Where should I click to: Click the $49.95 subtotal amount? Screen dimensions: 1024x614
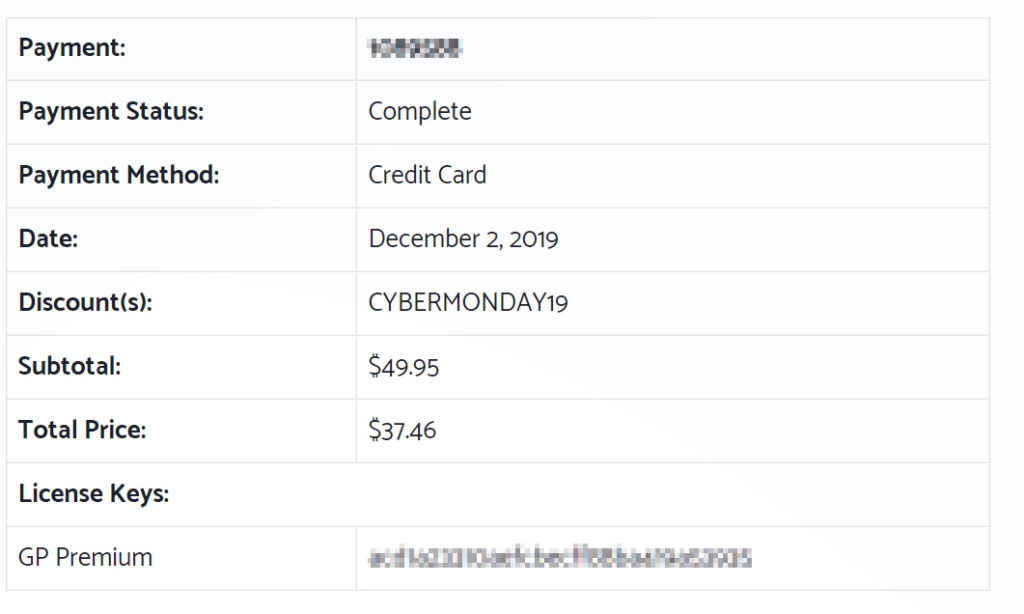pos(404,366)
